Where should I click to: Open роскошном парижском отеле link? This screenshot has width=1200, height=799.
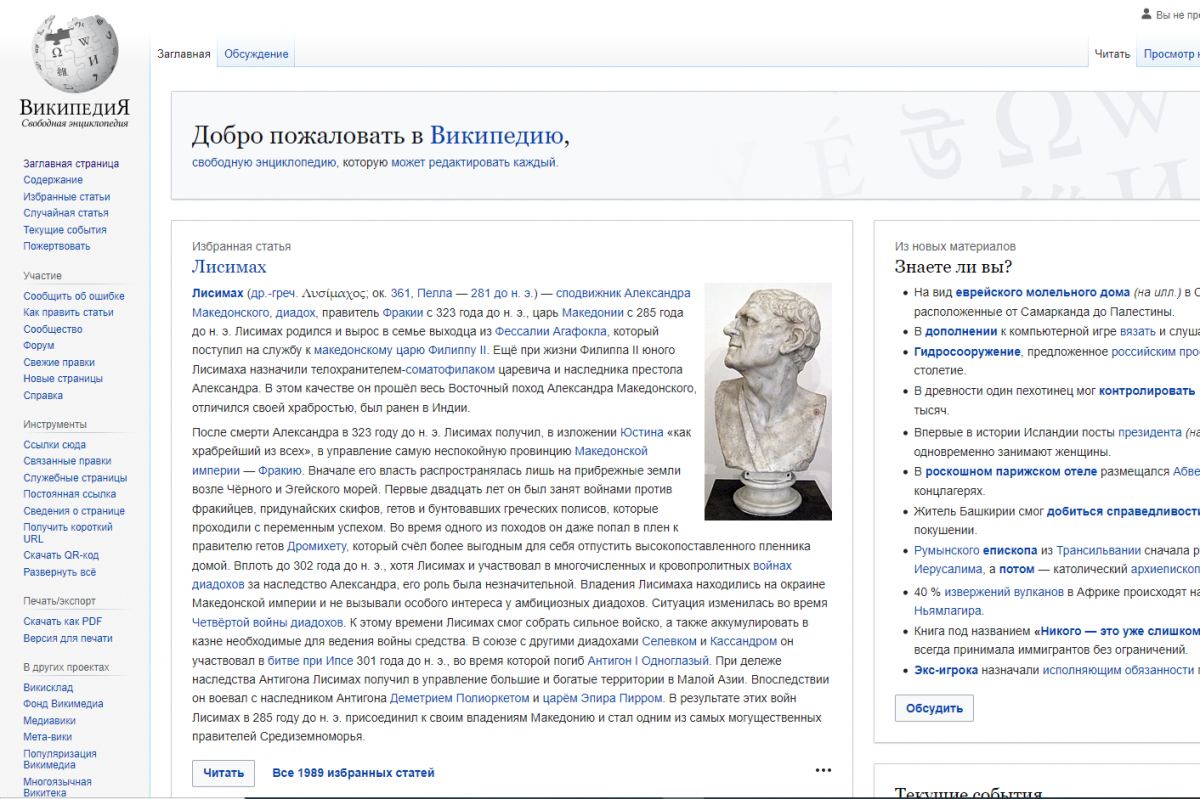(x=1010, y=471)
